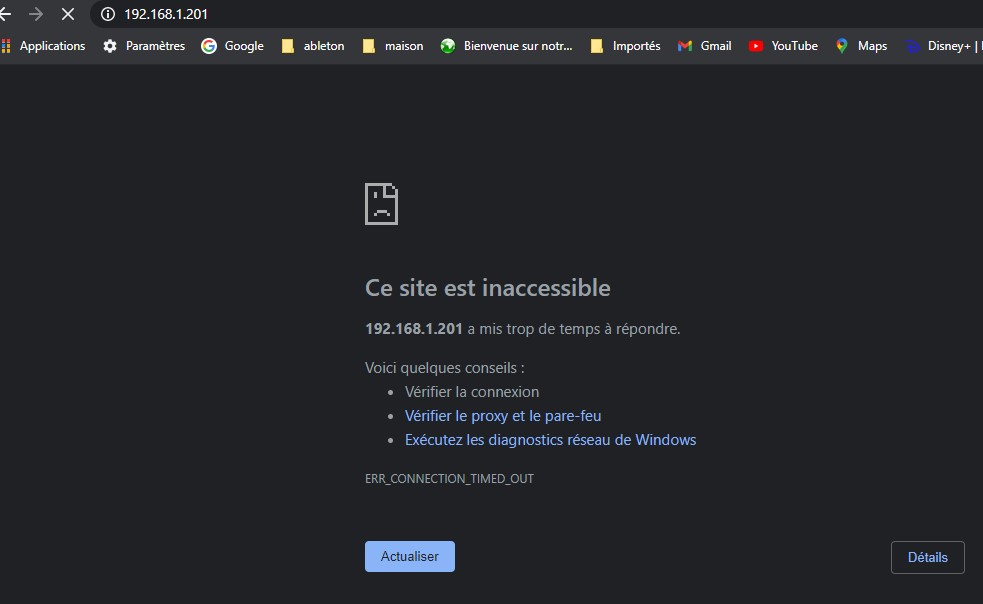Stop loading the page with X
Image resolution: width=983 pixels, height=604 pixels.
click(68, 14)
